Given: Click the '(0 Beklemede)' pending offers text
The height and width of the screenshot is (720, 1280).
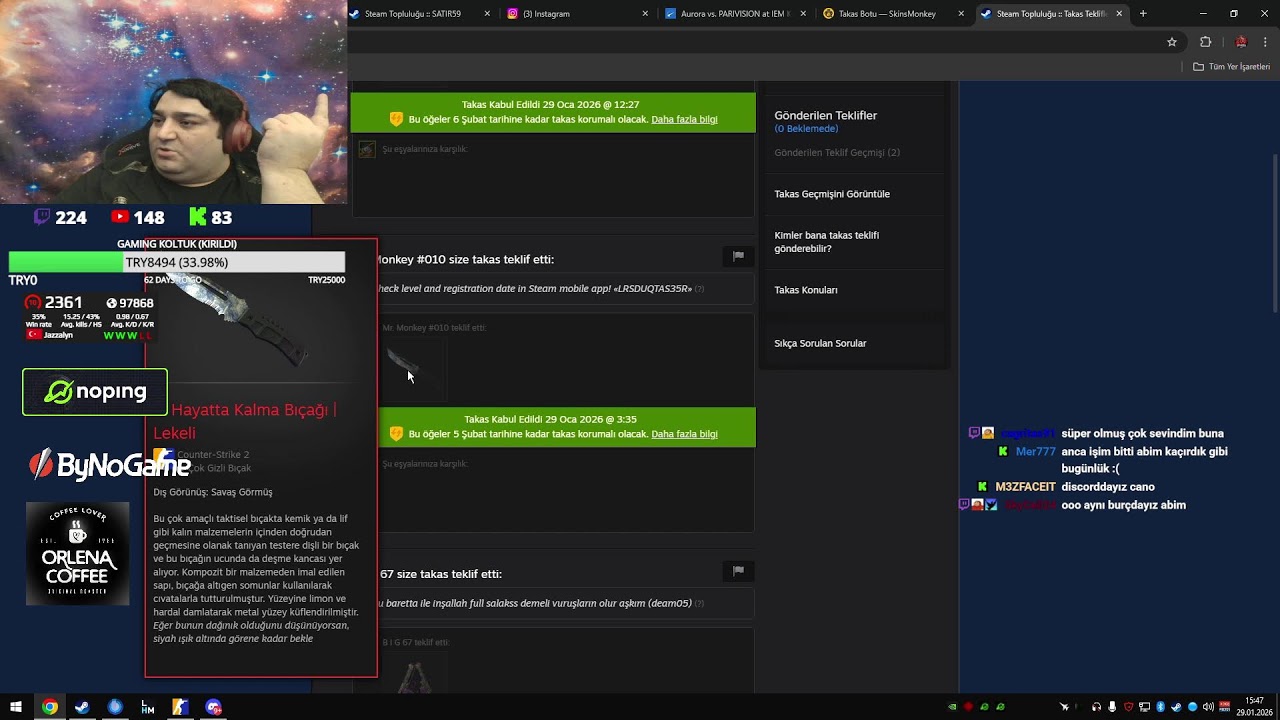Looking at the screenshot, I should click(x=806, y=129).
